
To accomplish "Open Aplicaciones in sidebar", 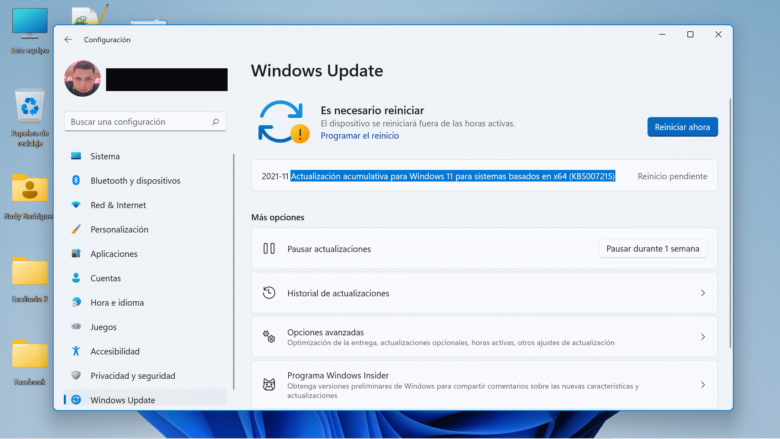I will click(113, 254).
